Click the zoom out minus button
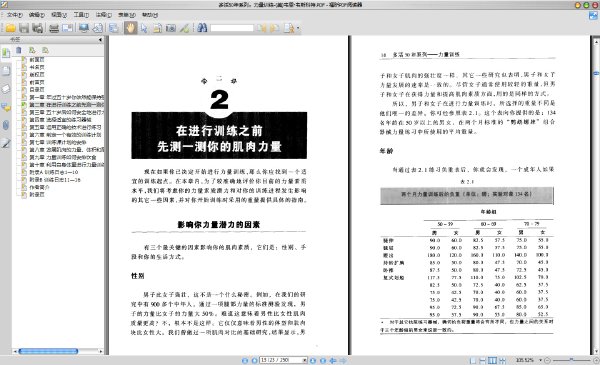The image size is (600, 365). (548, 360)
